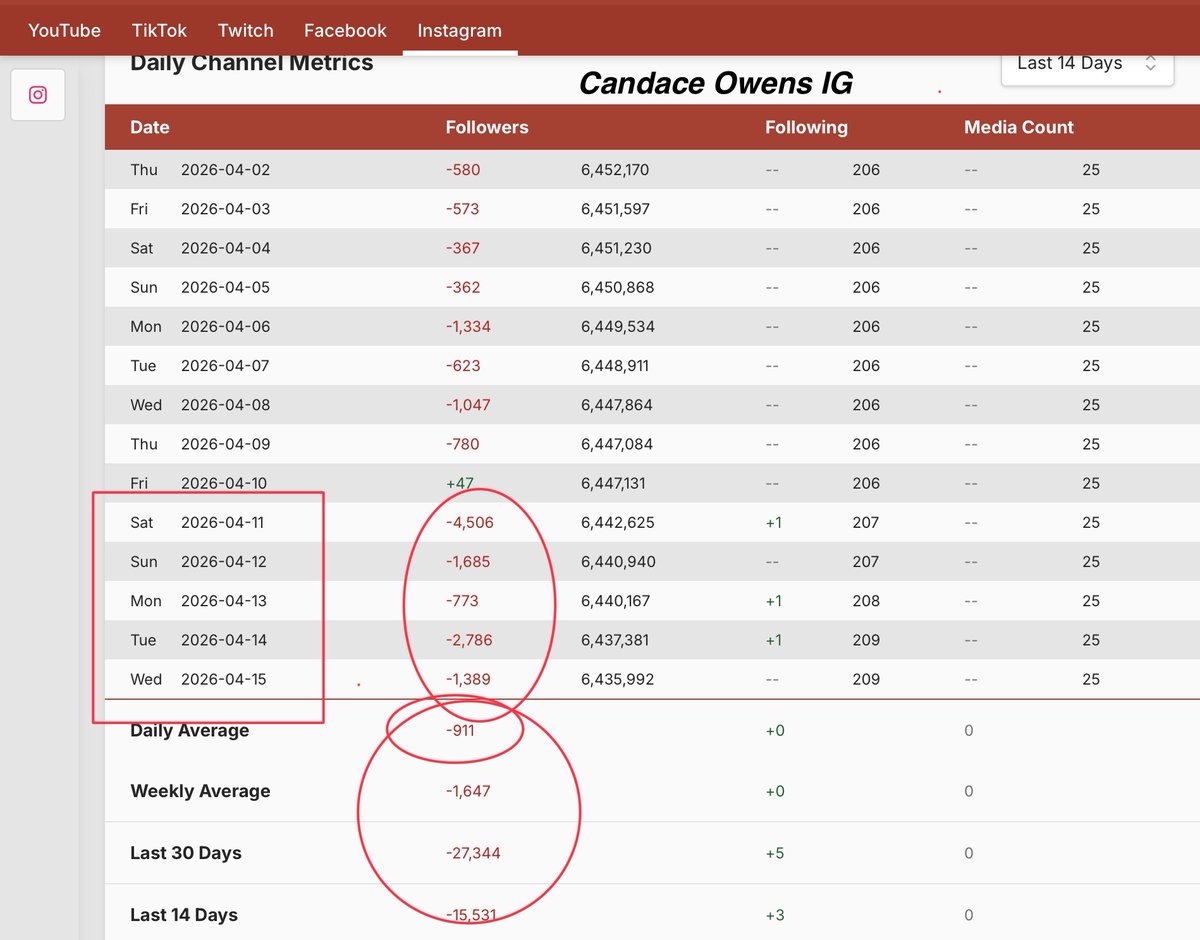Click the Daily Channel Metrics heading
The height and width of the screenshot is (940, 1200).
click(252, 63)
